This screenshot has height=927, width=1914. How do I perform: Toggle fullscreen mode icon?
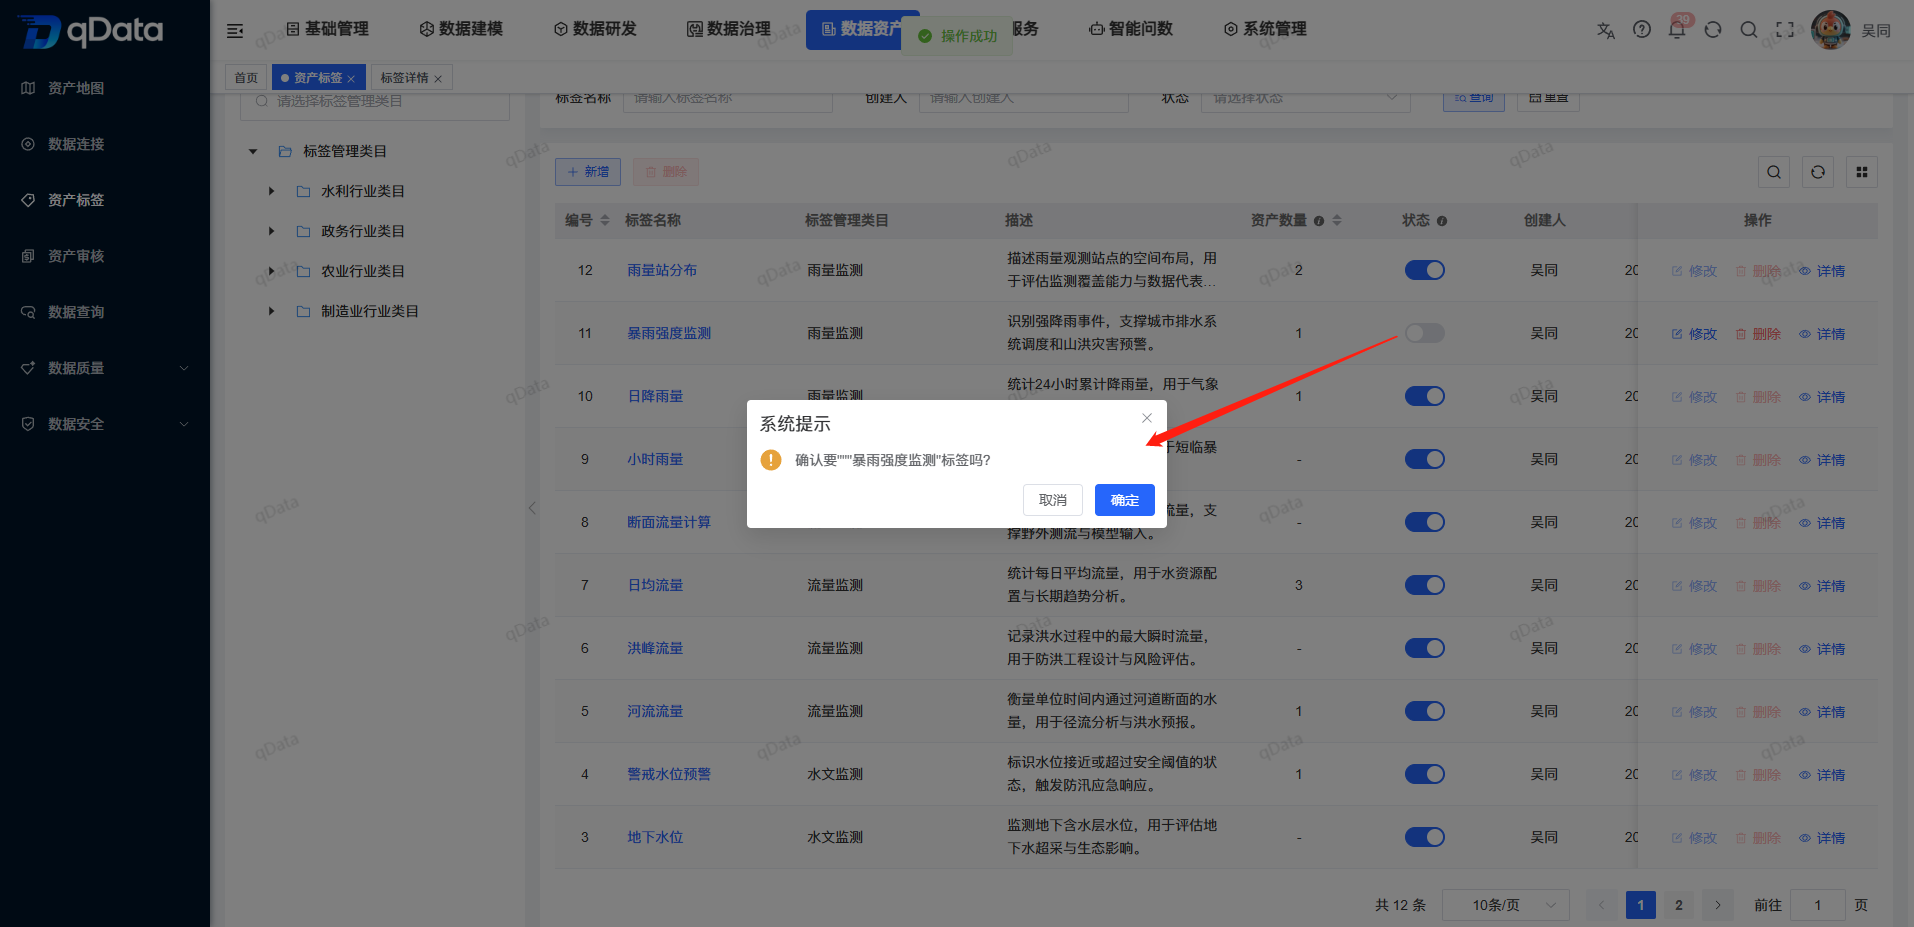point(1785,30)
